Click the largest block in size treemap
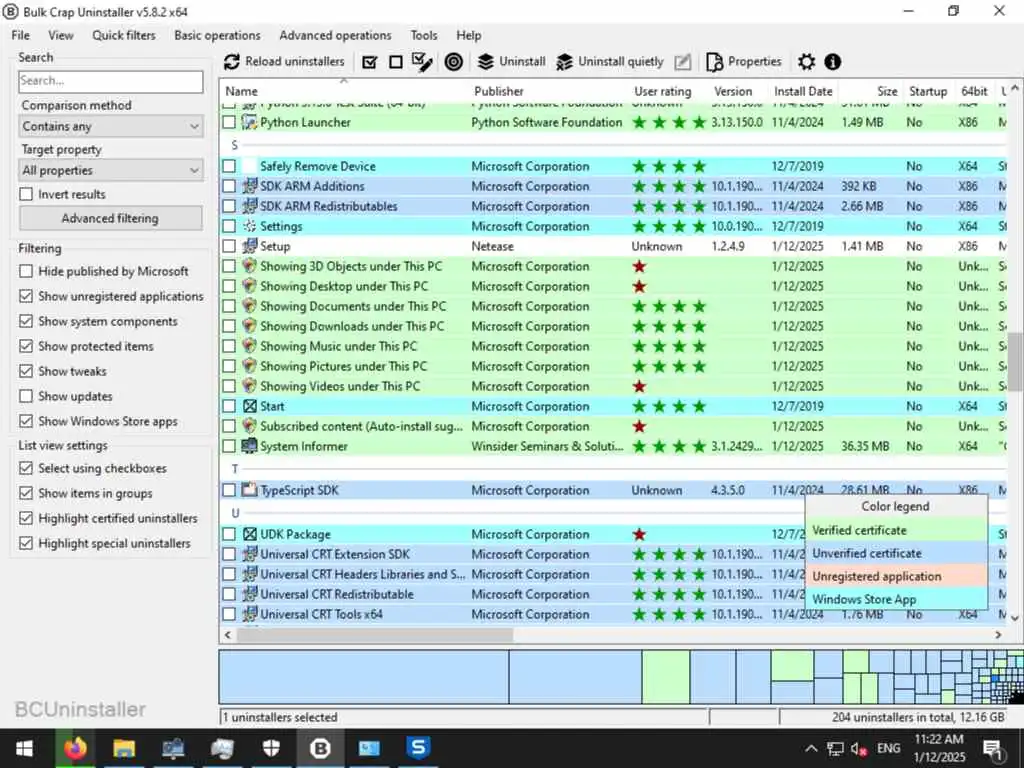Screen dimensions: 1024x768 pos(364,677)
